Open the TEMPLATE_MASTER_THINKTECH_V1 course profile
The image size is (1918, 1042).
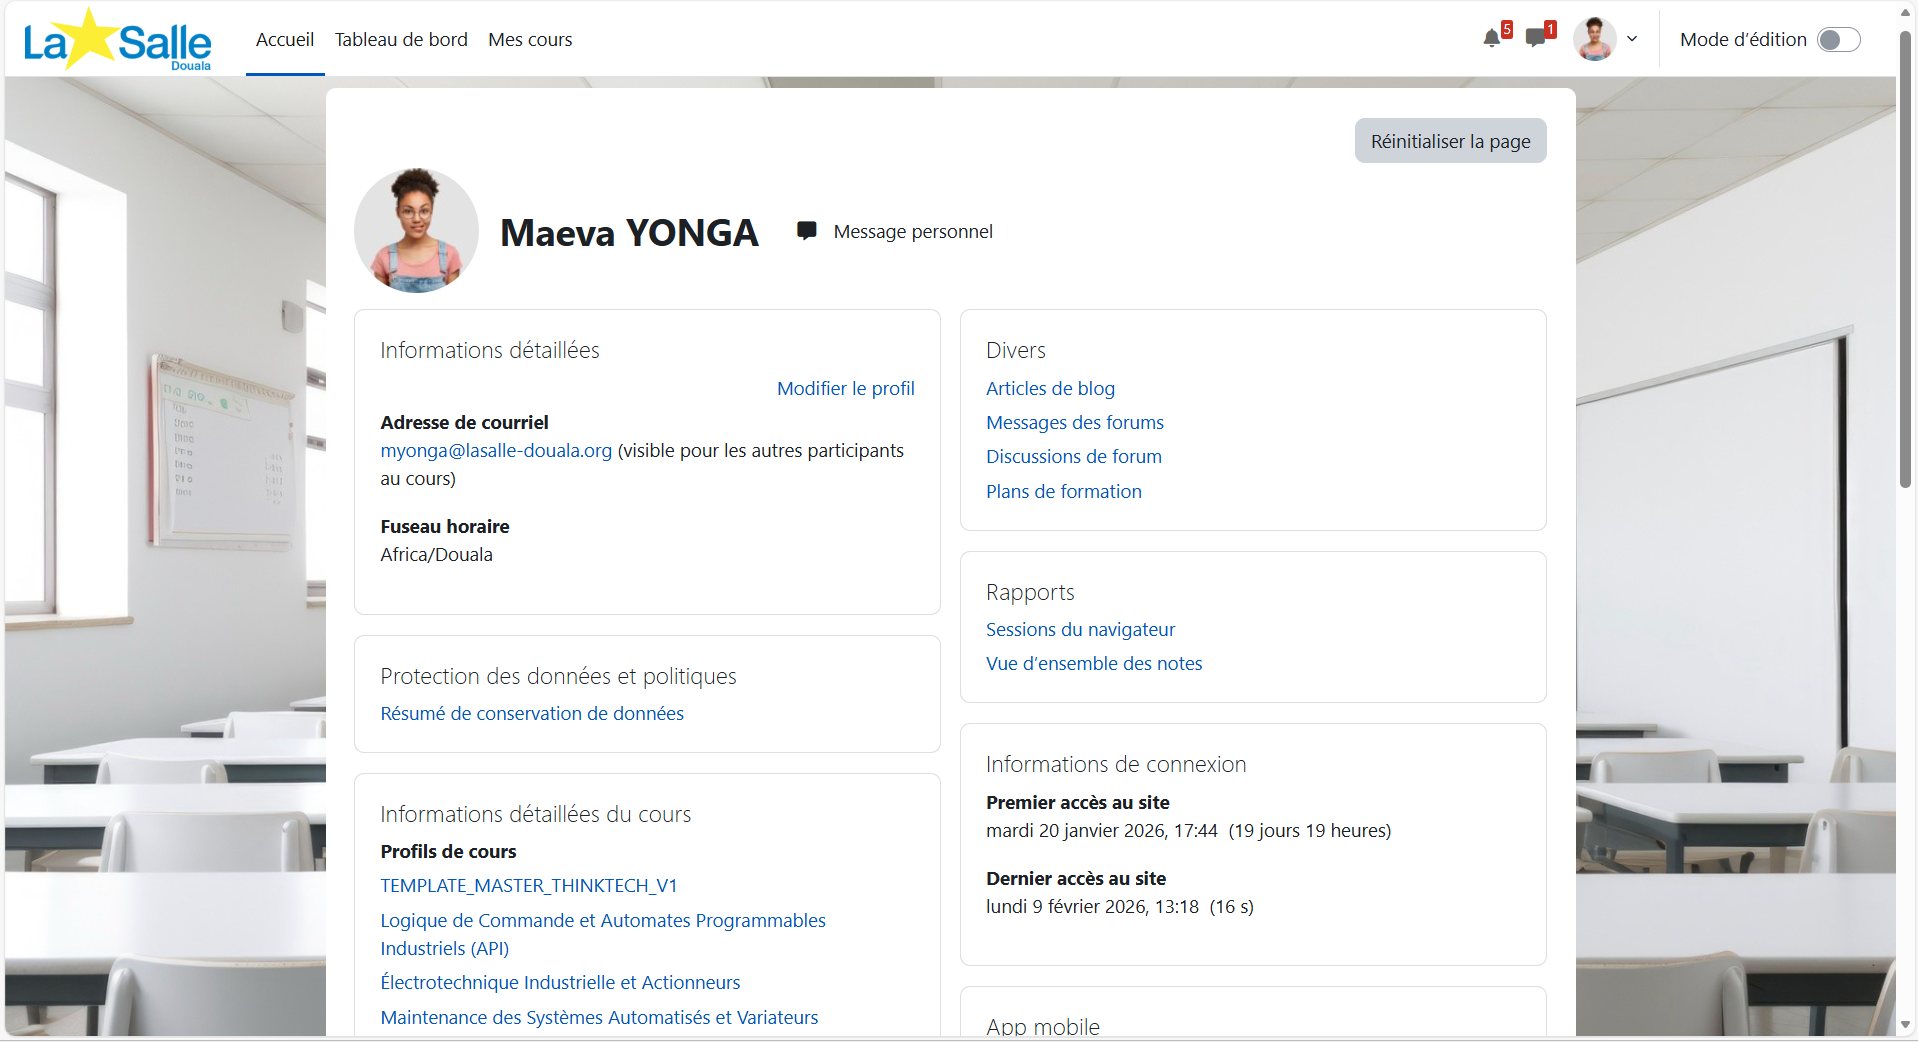(529, 885)
